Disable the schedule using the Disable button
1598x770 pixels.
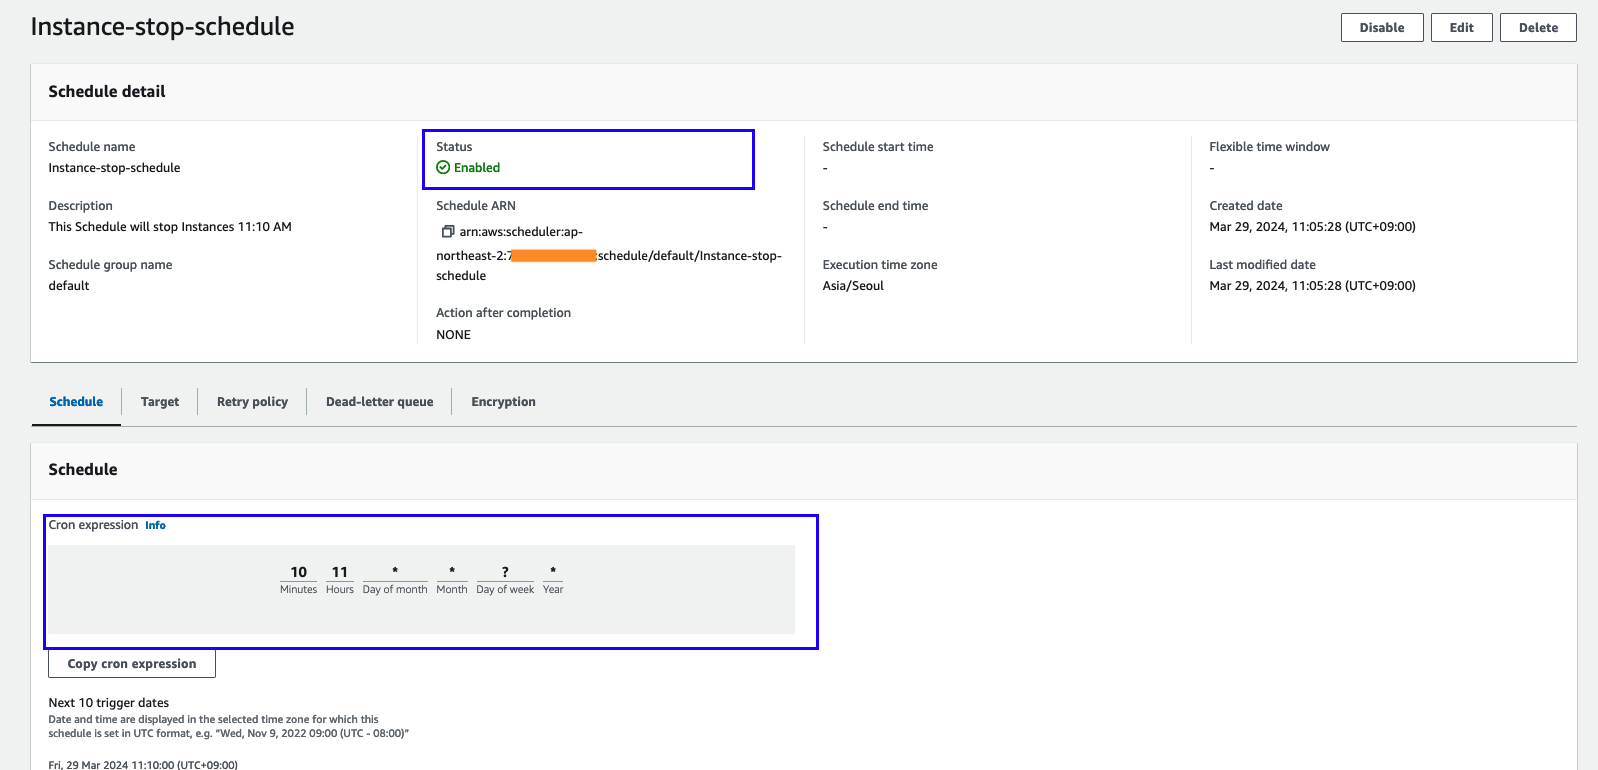click(x=1381, y=28)
